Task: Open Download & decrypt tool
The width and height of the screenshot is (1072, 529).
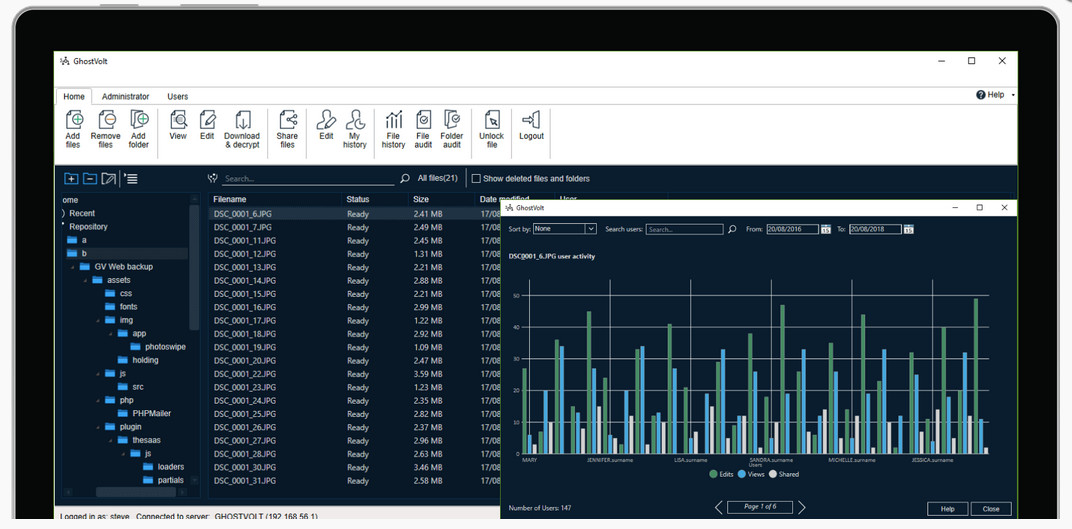Action: 242,121
